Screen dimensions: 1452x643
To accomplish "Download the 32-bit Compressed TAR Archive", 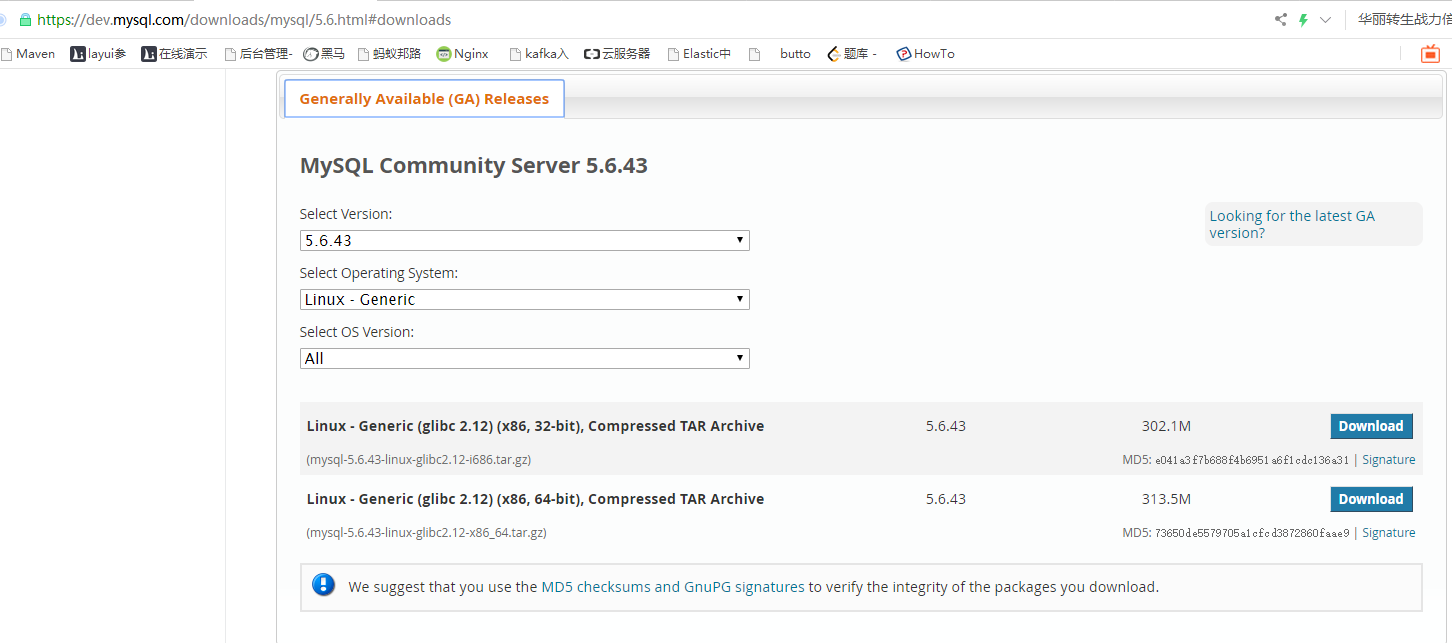I will click(1371, 426).
